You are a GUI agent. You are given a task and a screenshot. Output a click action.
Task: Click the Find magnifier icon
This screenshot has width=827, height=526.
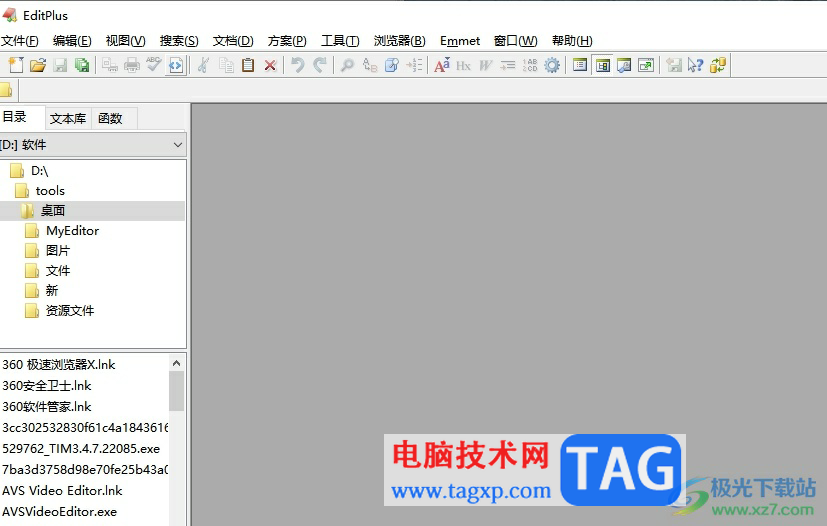tap(347, 65)
